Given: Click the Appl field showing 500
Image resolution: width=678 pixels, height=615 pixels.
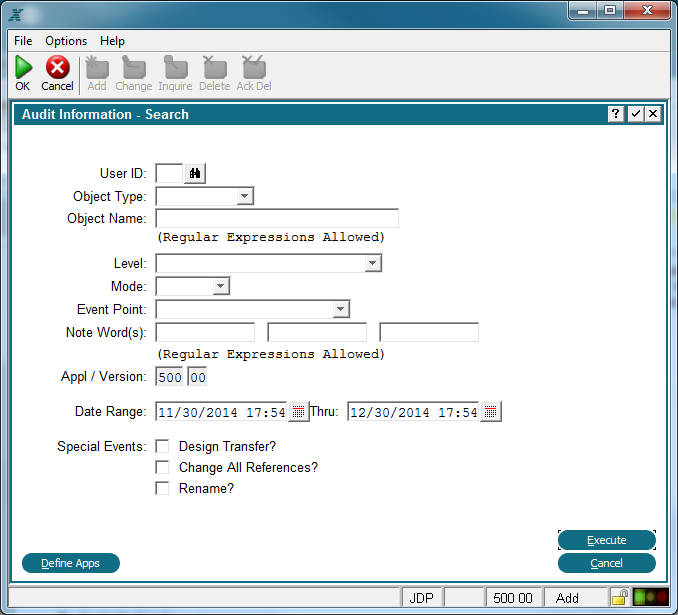Looking at the screenshot, I should click(x=170, y=377).
